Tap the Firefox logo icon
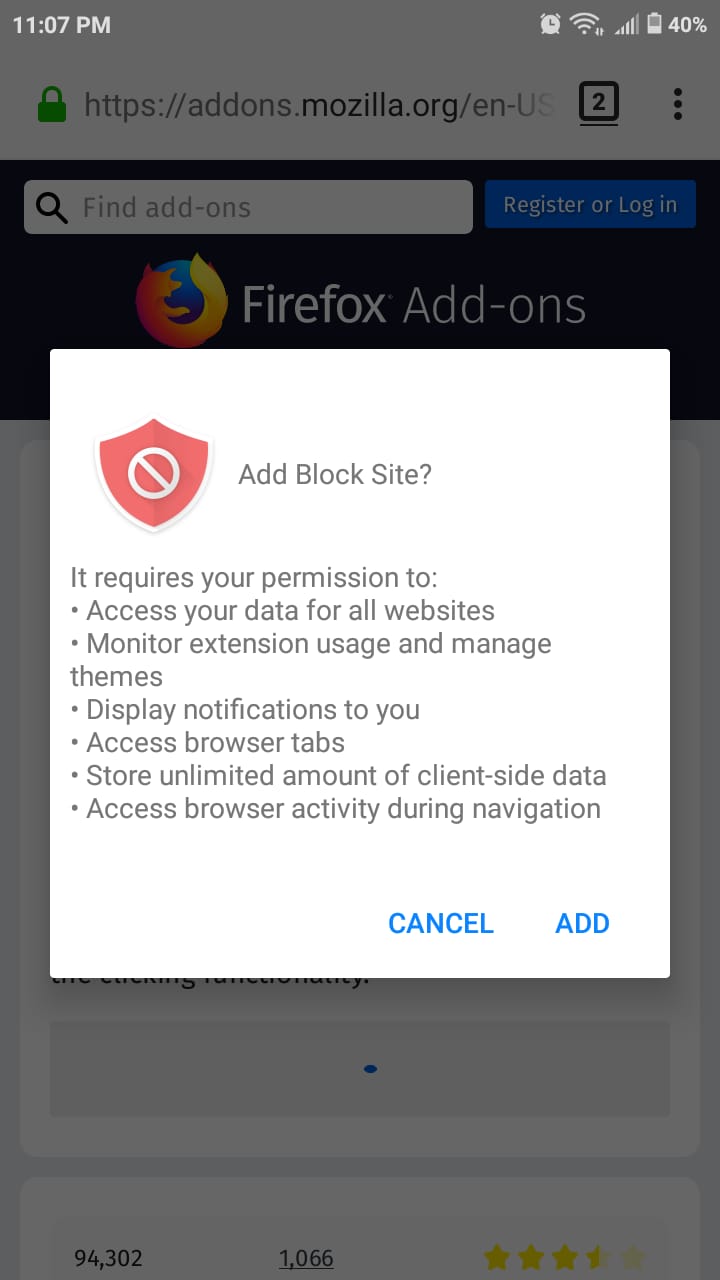720x1280 pixels. (182, 300)
